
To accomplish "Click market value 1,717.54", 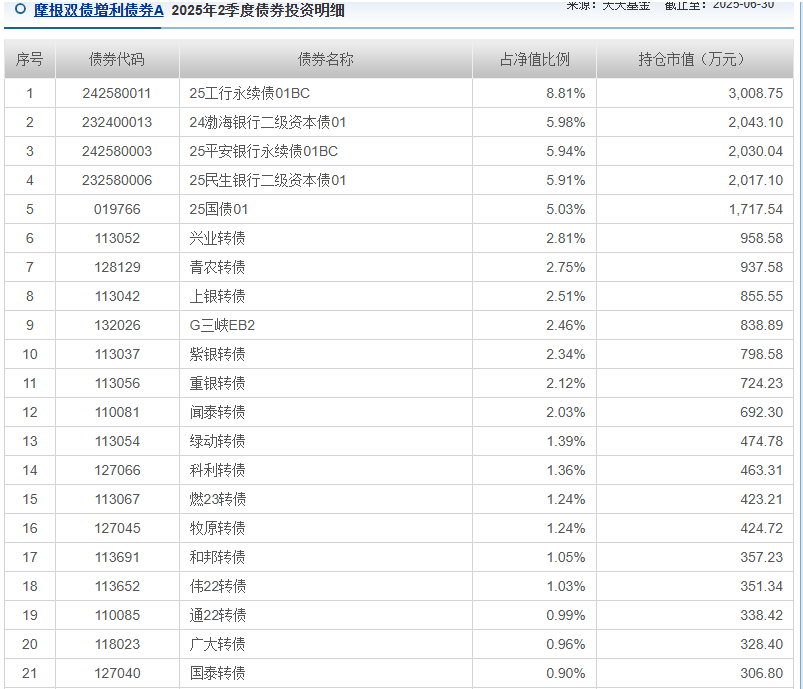I will pos(755,209).
